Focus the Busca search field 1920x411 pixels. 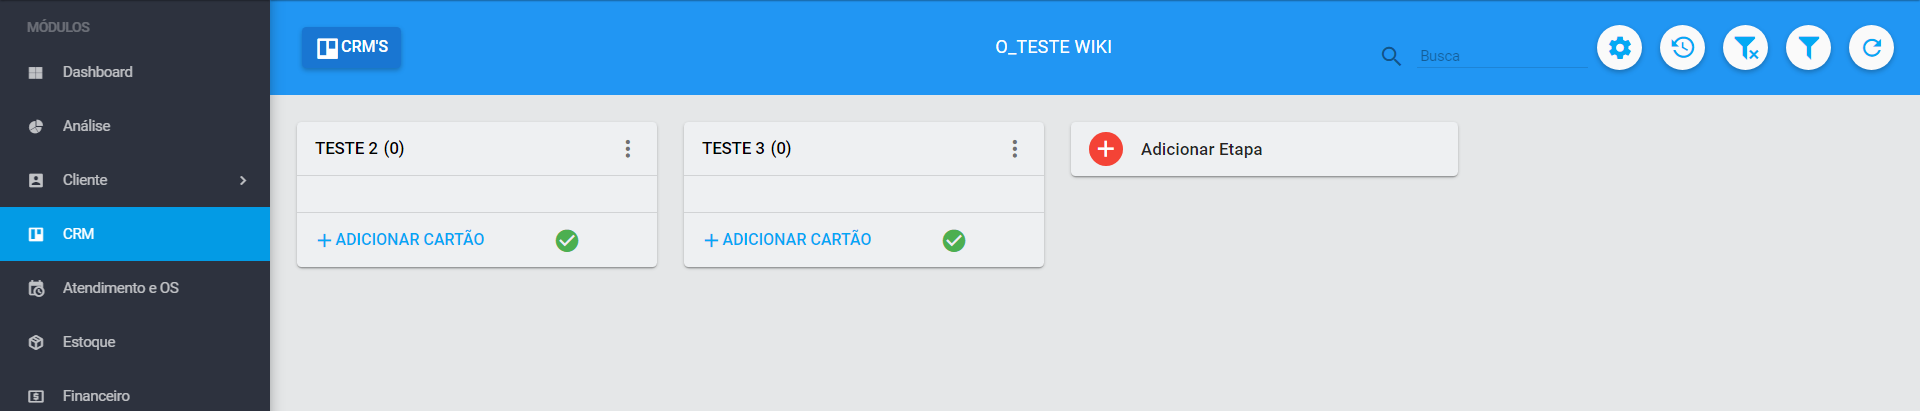pyautogui.click(x=1502, y=56)
